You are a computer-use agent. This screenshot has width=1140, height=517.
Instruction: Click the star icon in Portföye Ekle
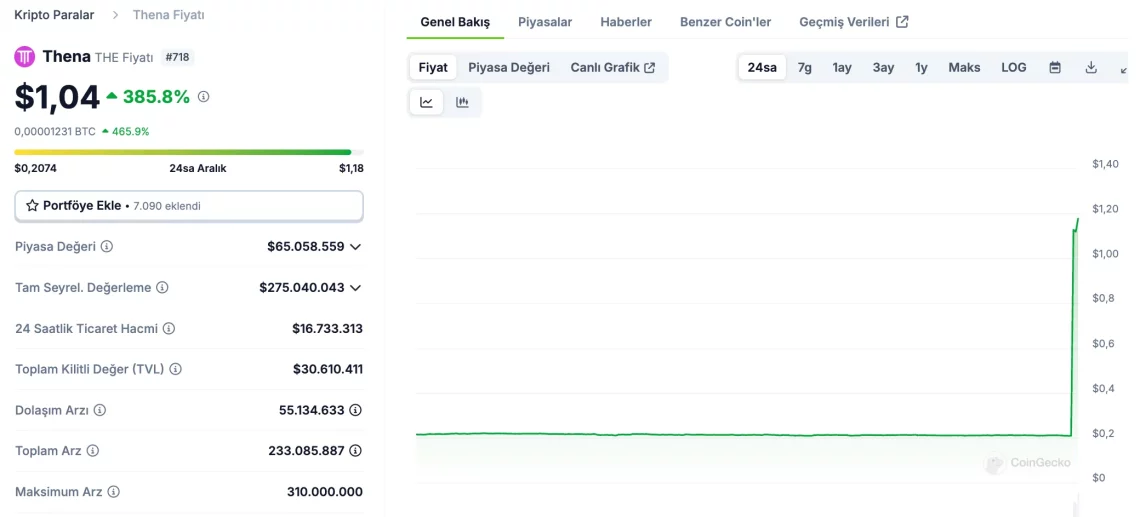pos(32,206)
